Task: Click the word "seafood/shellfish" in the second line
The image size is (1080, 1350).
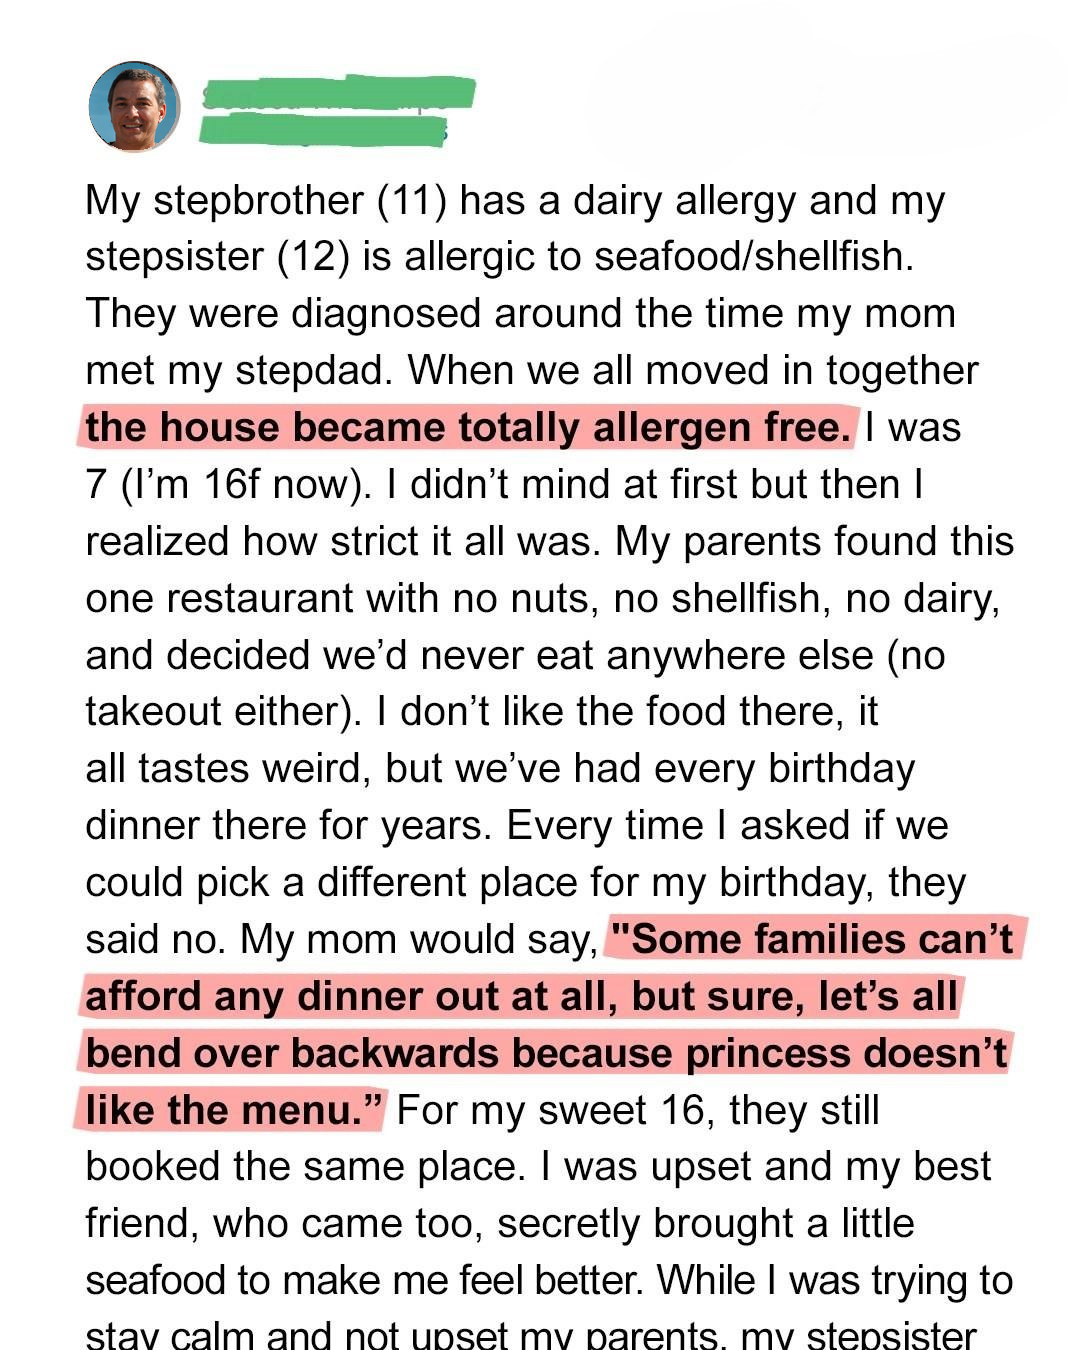Action: pos(752,257)
